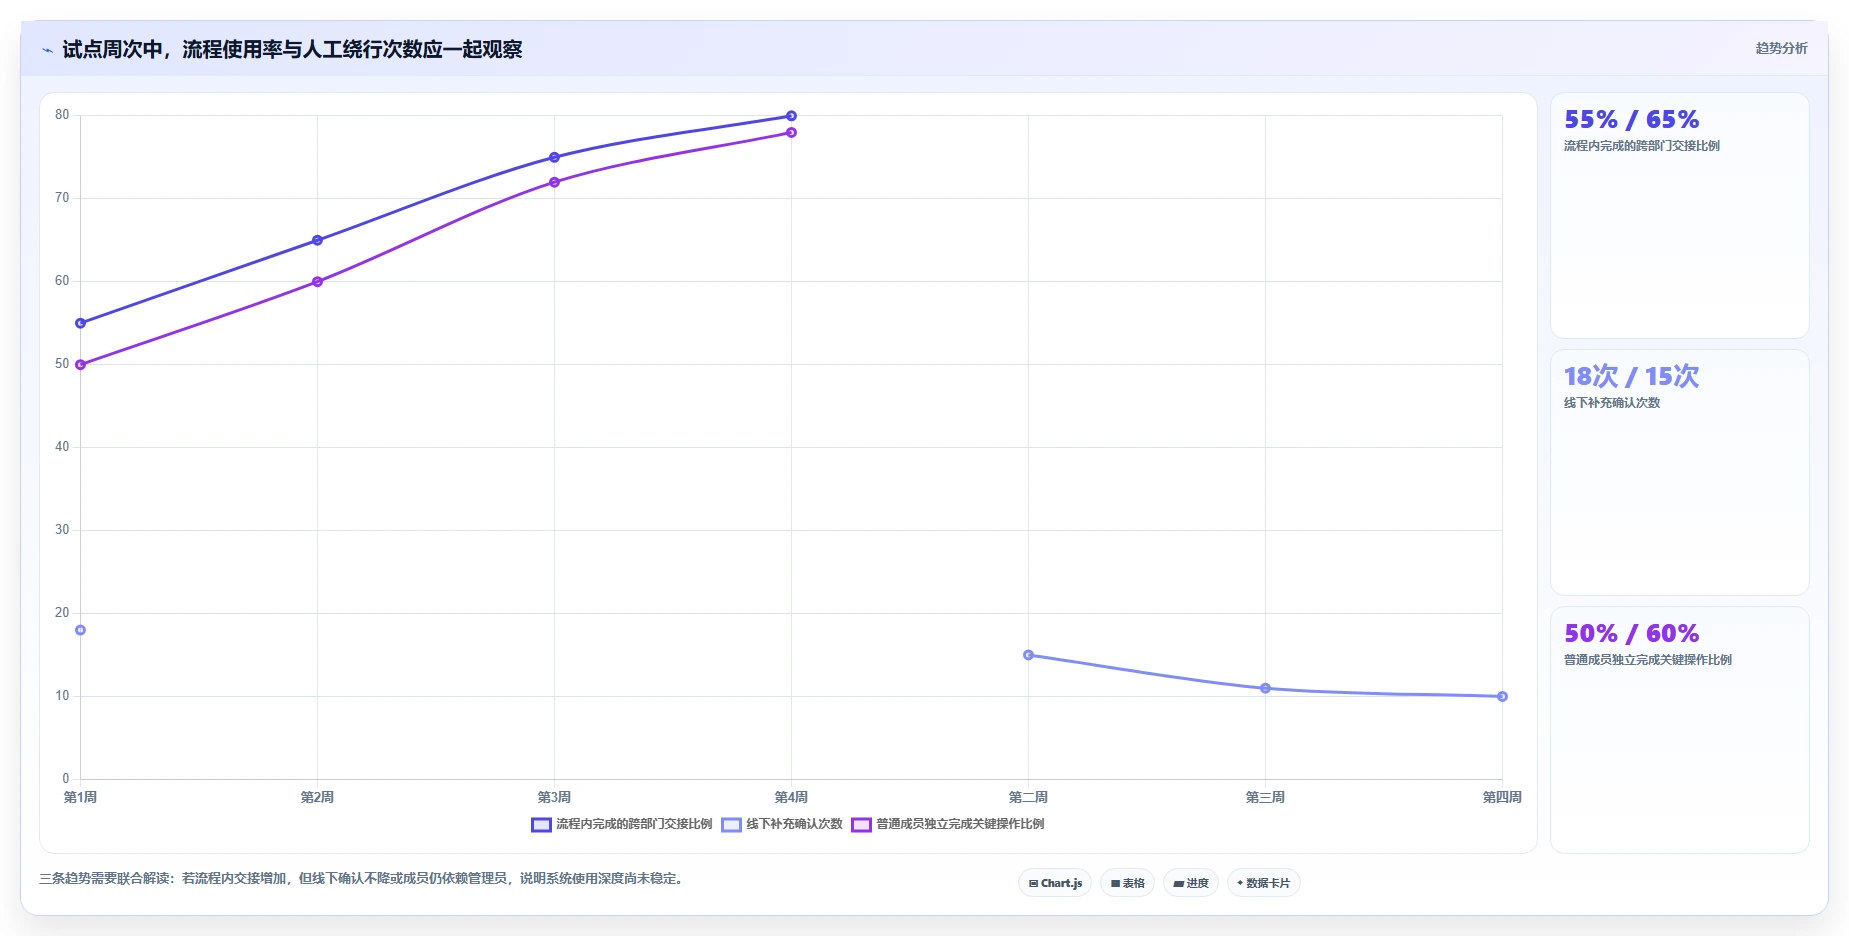The width and height of the screenshot is (1849, 936).
Task: Click the x-axis label 第2周
Action: (317, 797)
